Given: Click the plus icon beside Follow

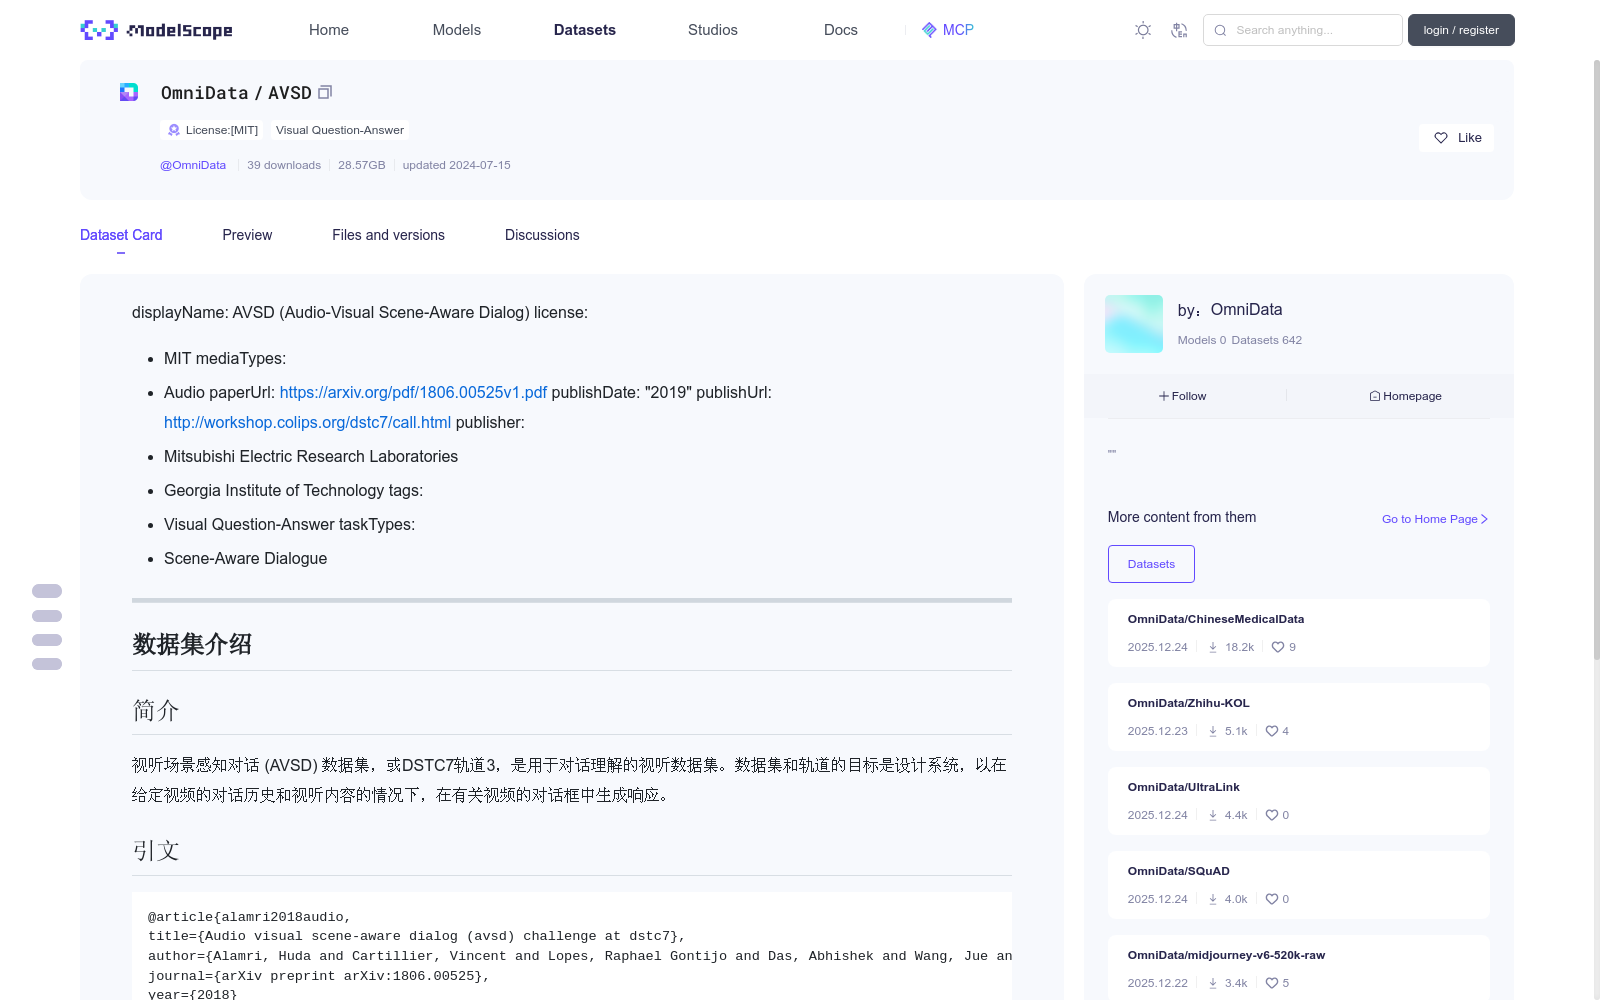Looking at the screenshot, I should click(1164, 396).
